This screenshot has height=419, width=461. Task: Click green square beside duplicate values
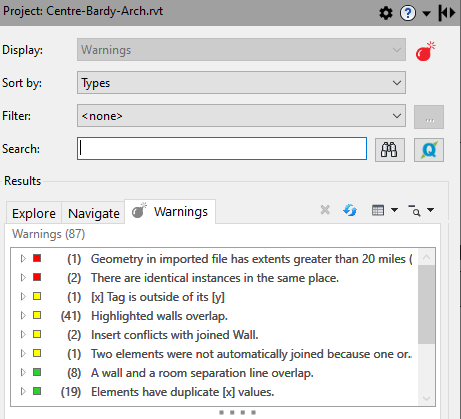(37, 391)
